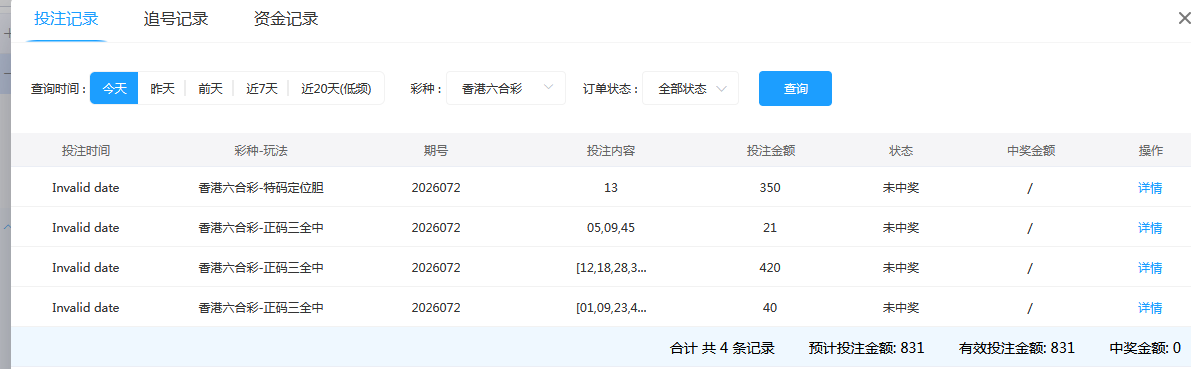This screenshot has width=1191, height=369.
Task: Switch to the 投注记录 tab
Action: [66, 19]
